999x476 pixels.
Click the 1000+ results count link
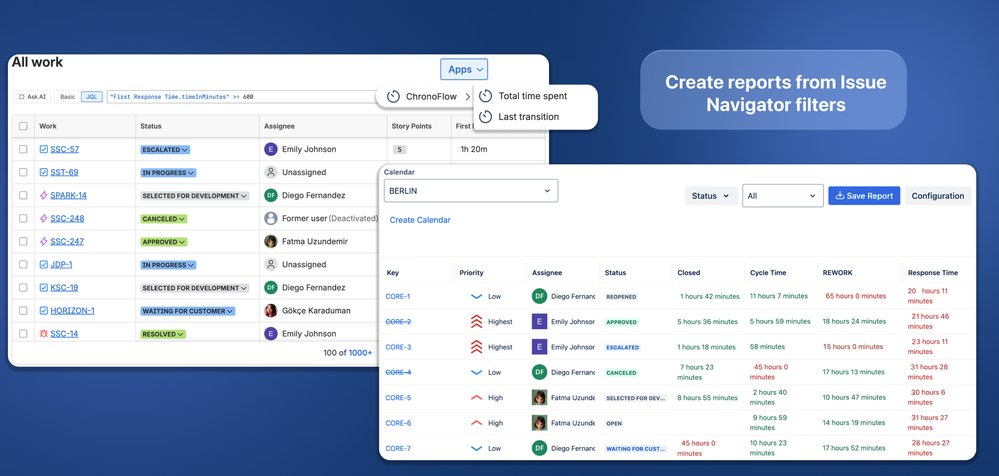361,352
